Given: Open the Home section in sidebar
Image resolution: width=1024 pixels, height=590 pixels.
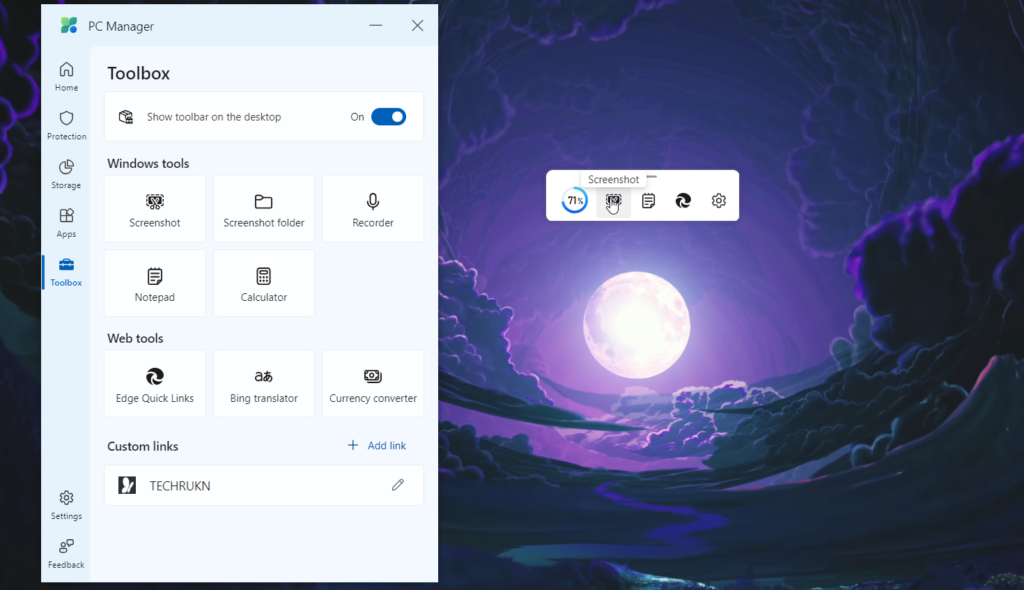Looking at the screenshot, I should [66, 76].
